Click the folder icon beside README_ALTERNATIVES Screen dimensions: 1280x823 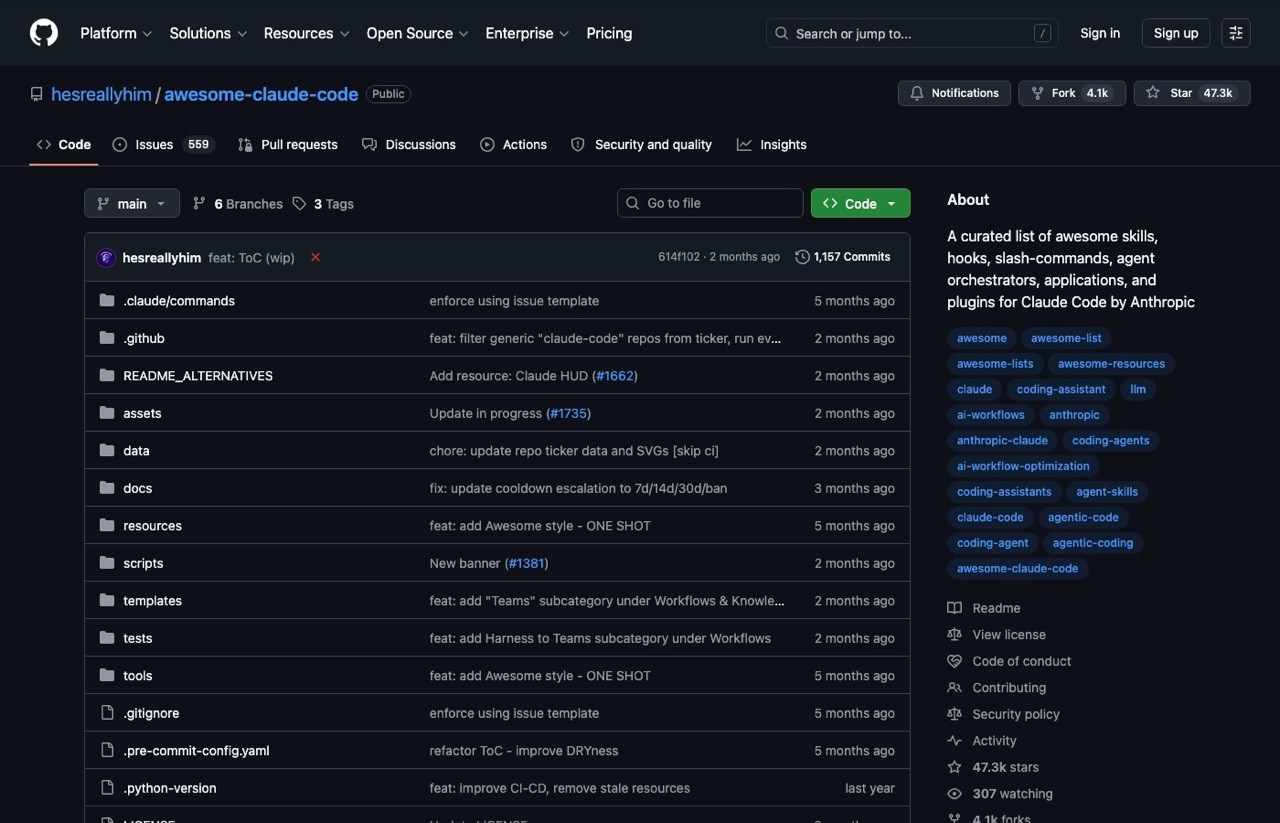coord(107,376)
